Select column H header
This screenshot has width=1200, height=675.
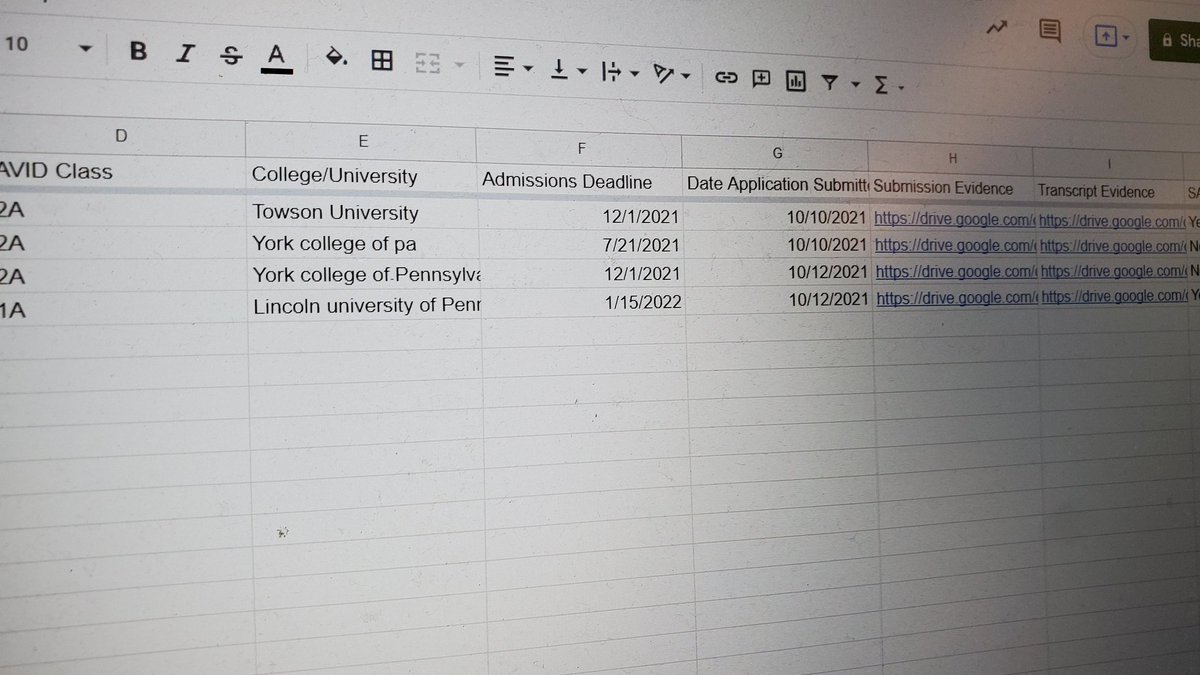point(952,158)
